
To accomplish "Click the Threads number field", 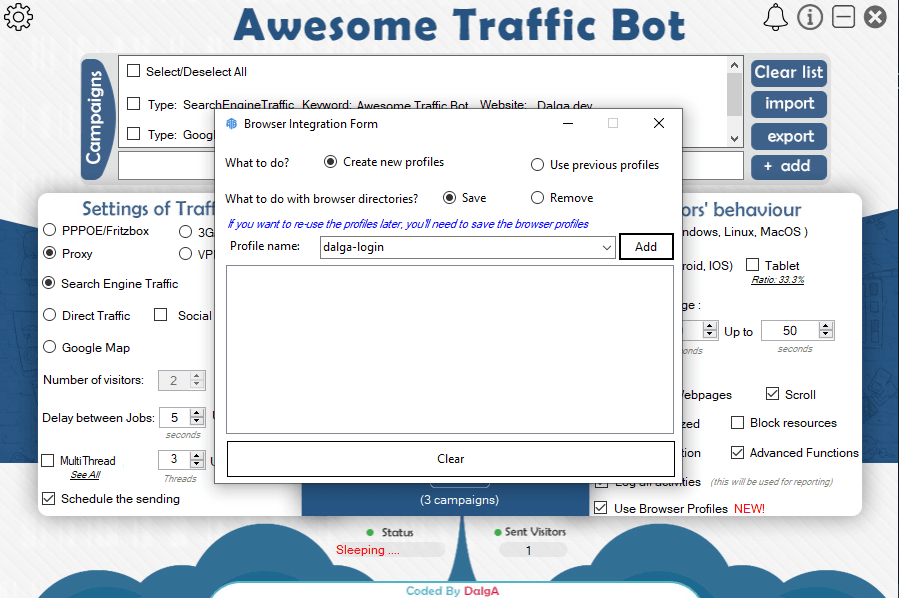I will click(x=174, y=459).
